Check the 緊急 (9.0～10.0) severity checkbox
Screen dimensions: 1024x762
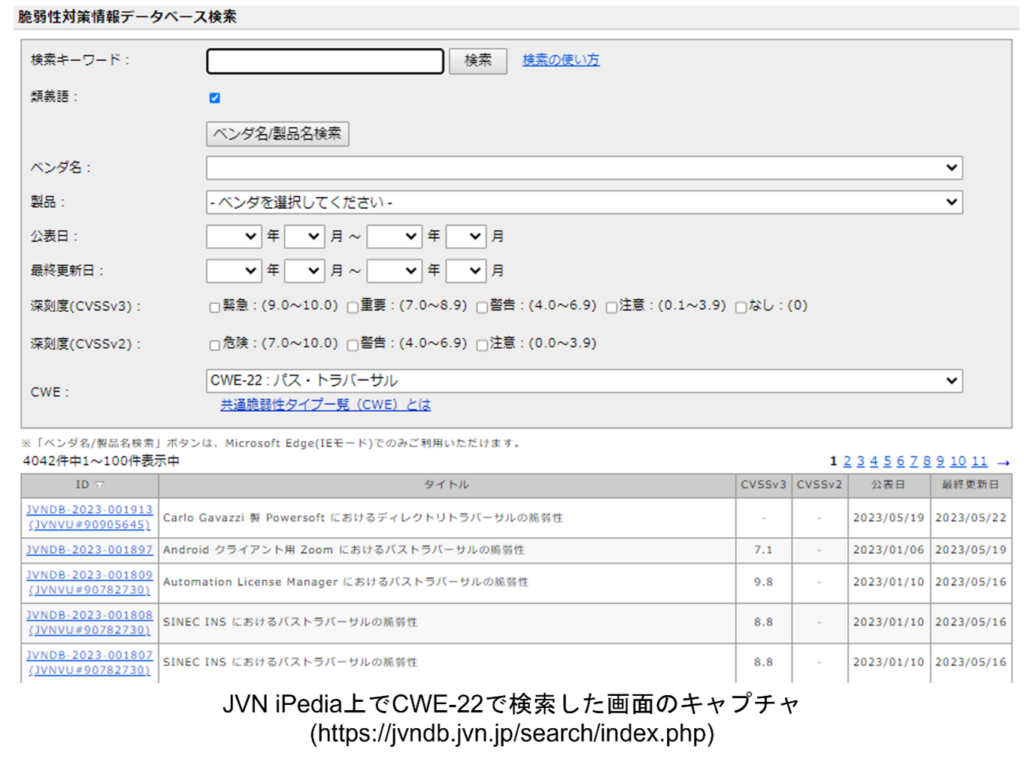(214, 307)
